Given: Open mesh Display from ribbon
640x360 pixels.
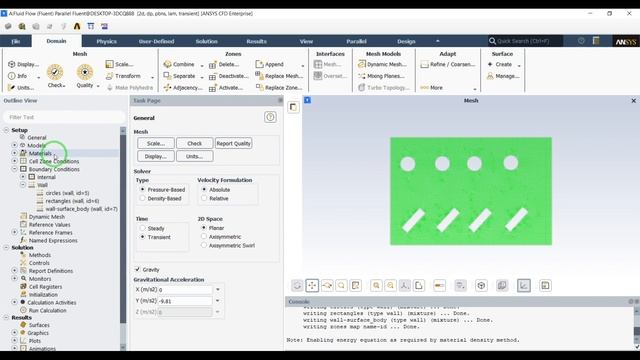Looking at the screenshot, I should [x=23, y=64].
